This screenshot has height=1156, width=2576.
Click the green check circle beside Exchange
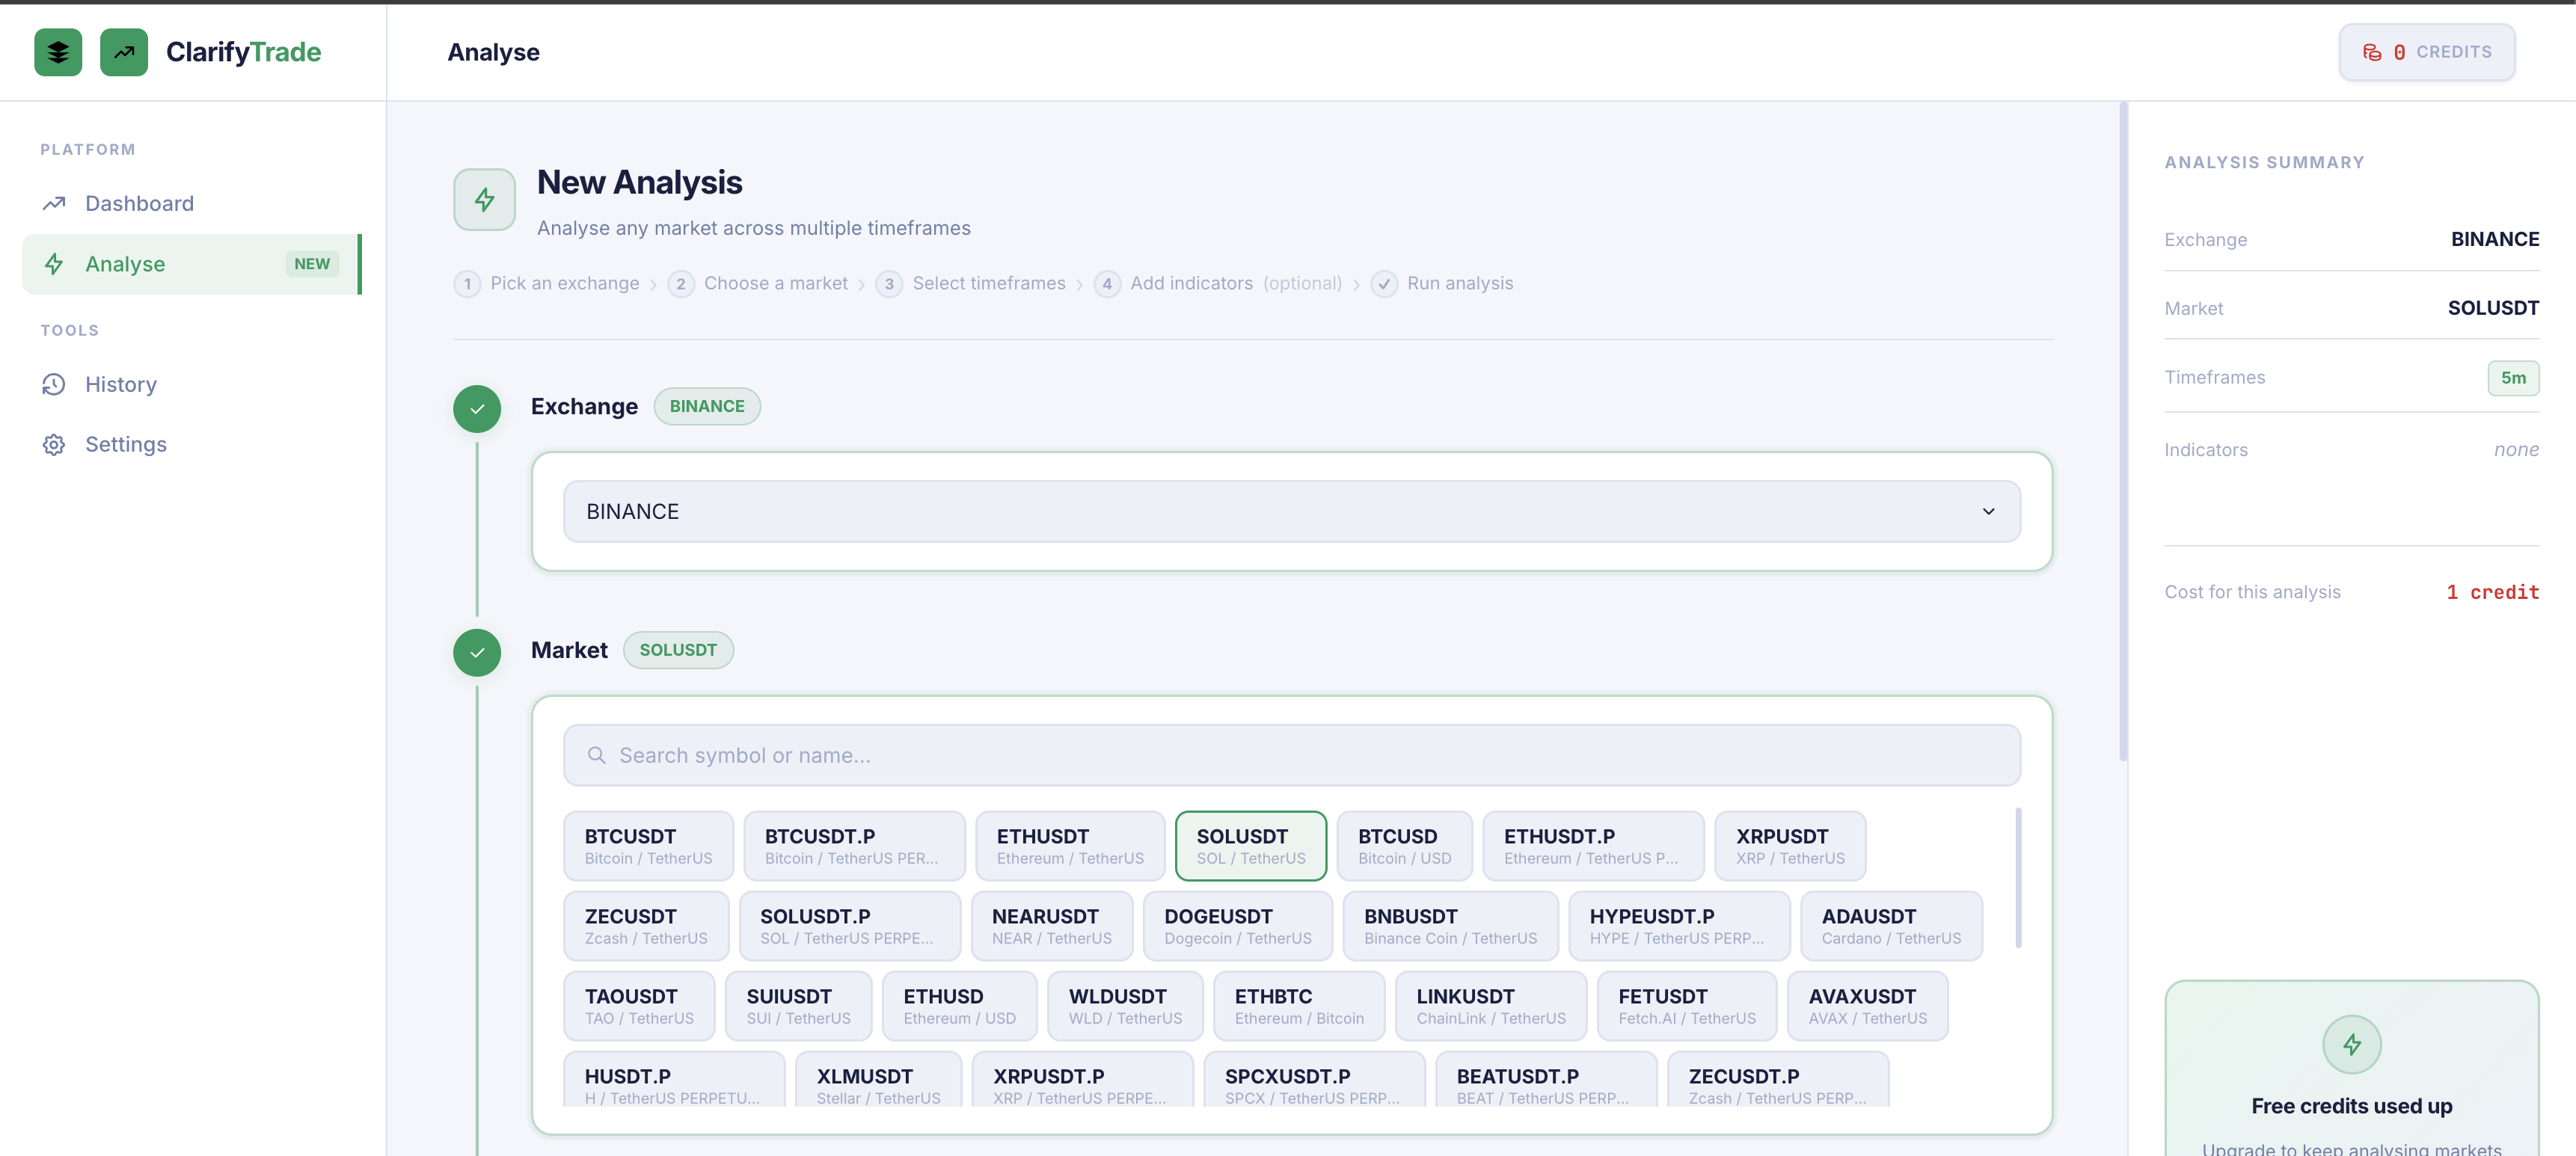point(477,408)
